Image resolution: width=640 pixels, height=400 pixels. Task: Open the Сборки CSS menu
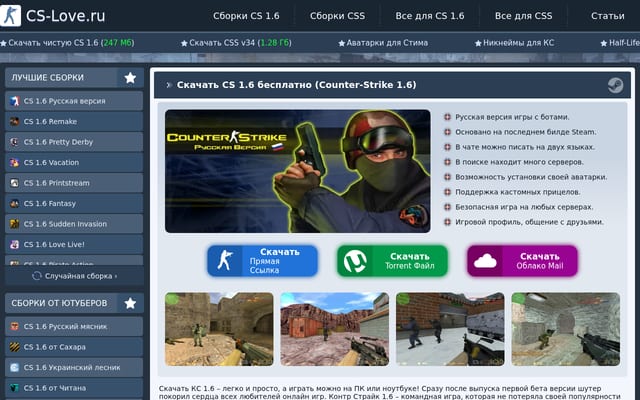point(337,16)
